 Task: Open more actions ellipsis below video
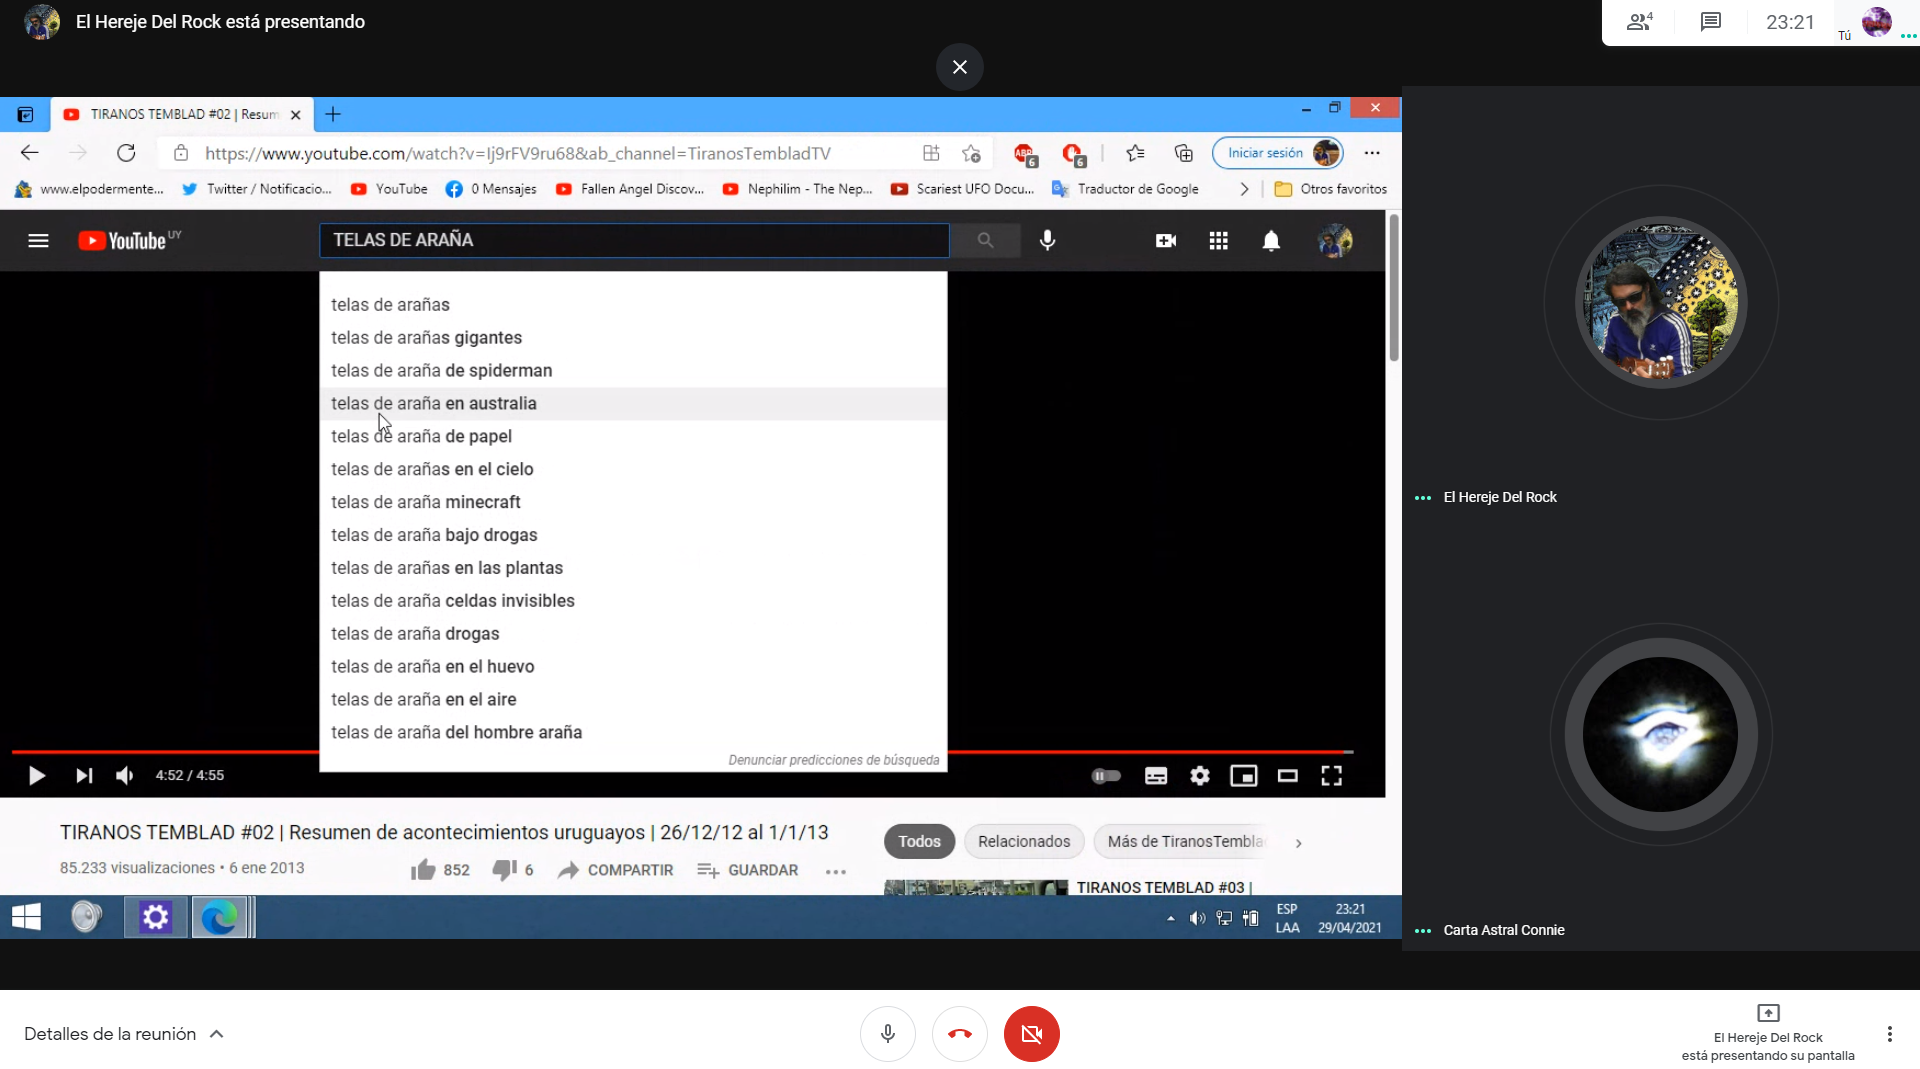click(836, 871)
